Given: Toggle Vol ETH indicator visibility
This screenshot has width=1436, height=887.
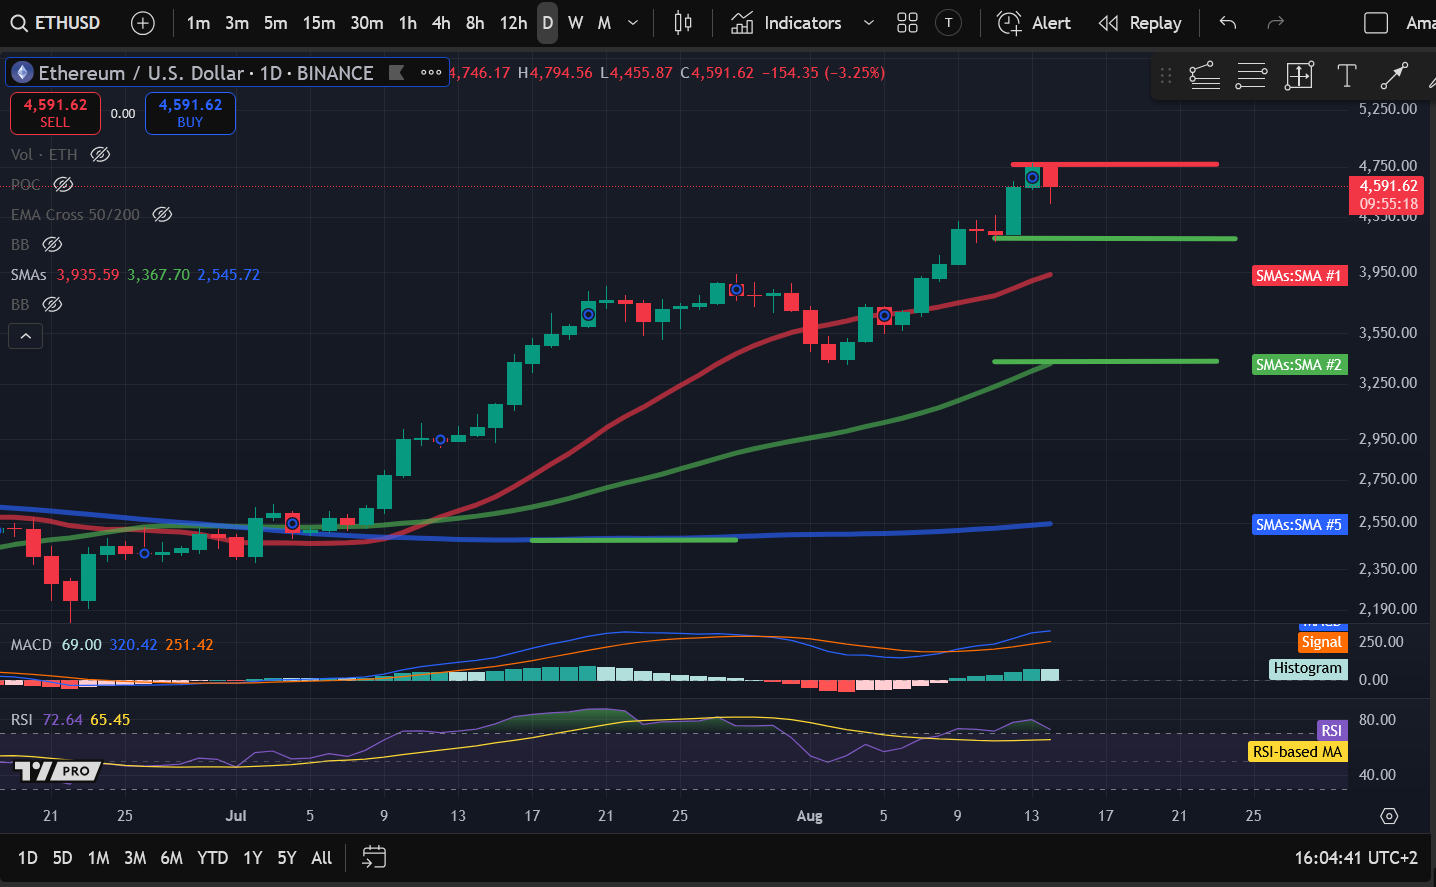Looking at the screenshot, I should [x=100, y=154].
